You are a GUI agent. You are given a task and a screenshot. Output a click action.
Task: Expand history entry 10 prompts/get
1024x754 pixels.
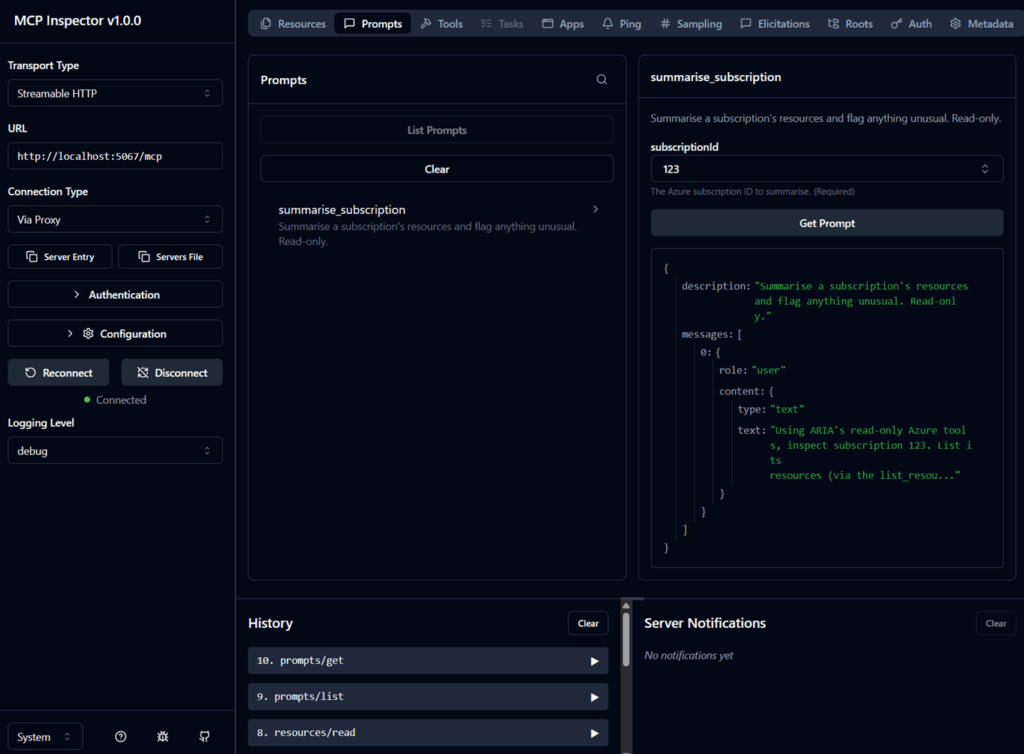(428, 661)
